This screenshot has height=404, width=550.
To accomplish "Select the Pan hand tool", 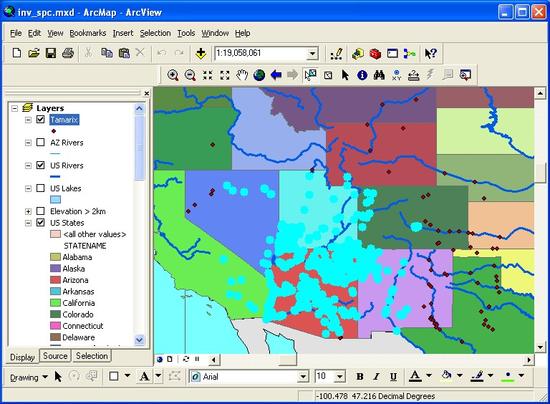I will [x=242, y=75].
